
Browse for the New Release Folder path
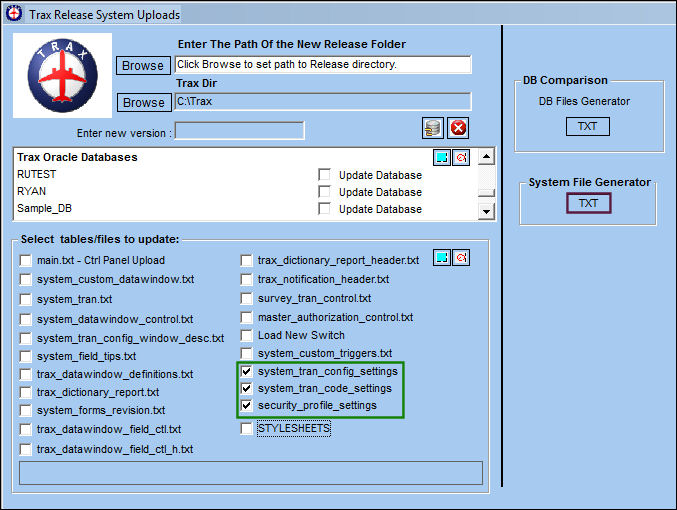(x=143, y=66)
